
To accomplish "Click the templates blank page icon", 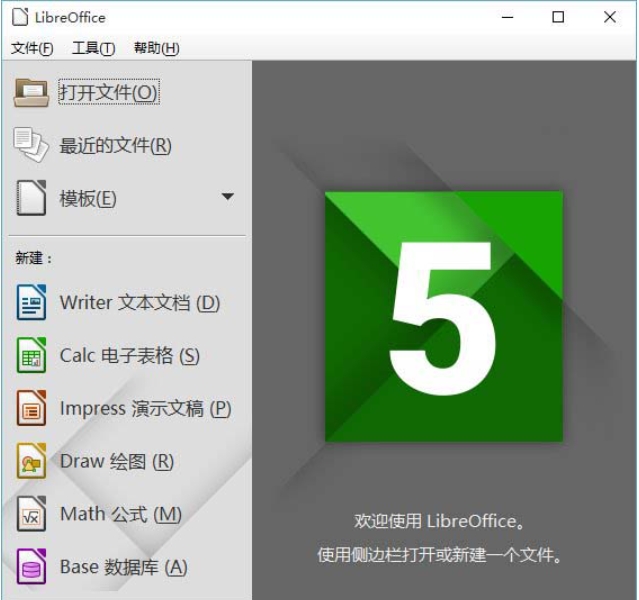I will [x=31, y=197].
